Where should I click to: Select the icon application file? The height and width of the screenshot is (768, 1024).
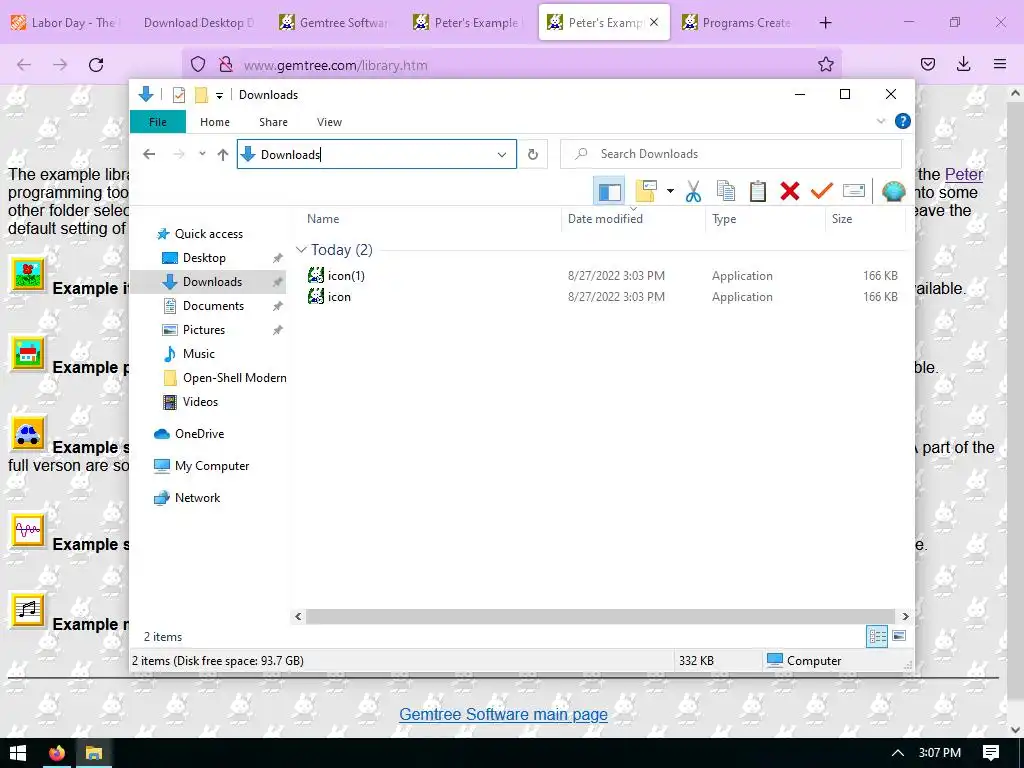[x=330, y=296]
